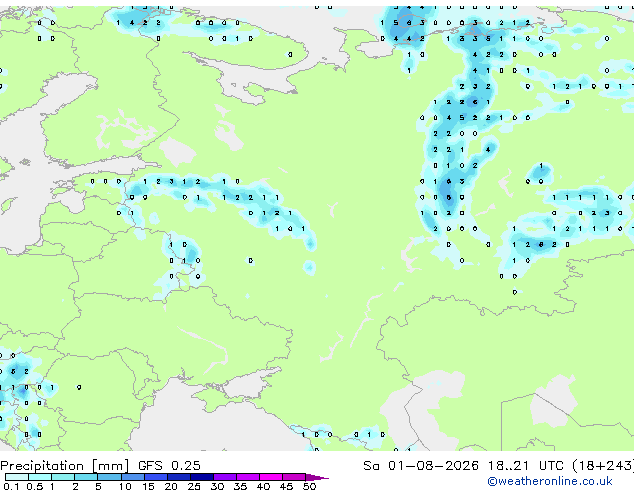Click the 'GFS 0.25' model label
The image size is (634, 490).
169,466
